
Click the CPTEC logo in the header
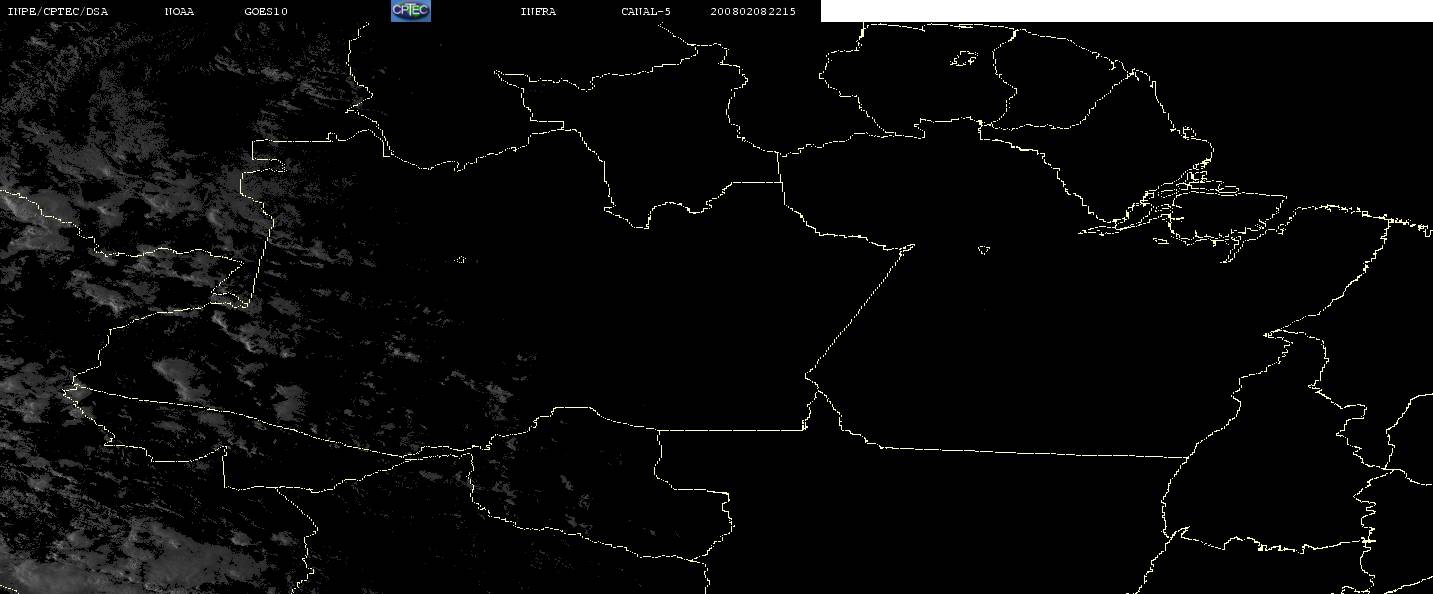click(x=410, y=11)
